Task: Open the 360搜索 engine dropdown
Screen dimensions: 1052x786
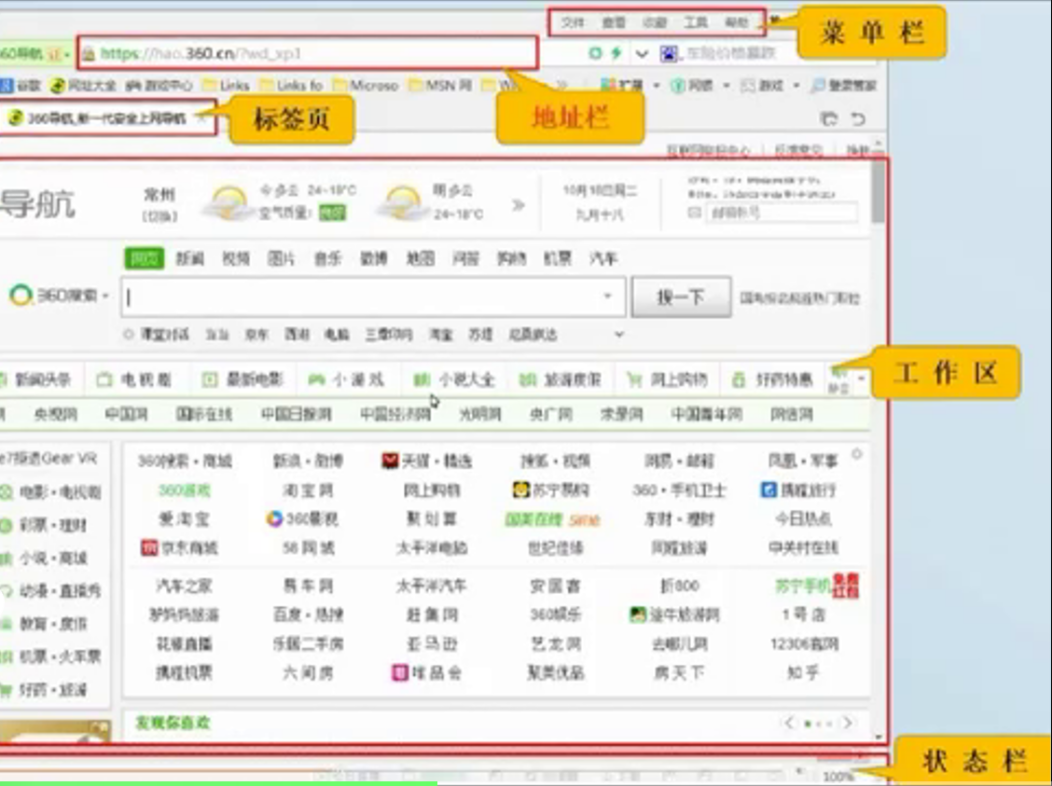Action: tap(105, 295)
